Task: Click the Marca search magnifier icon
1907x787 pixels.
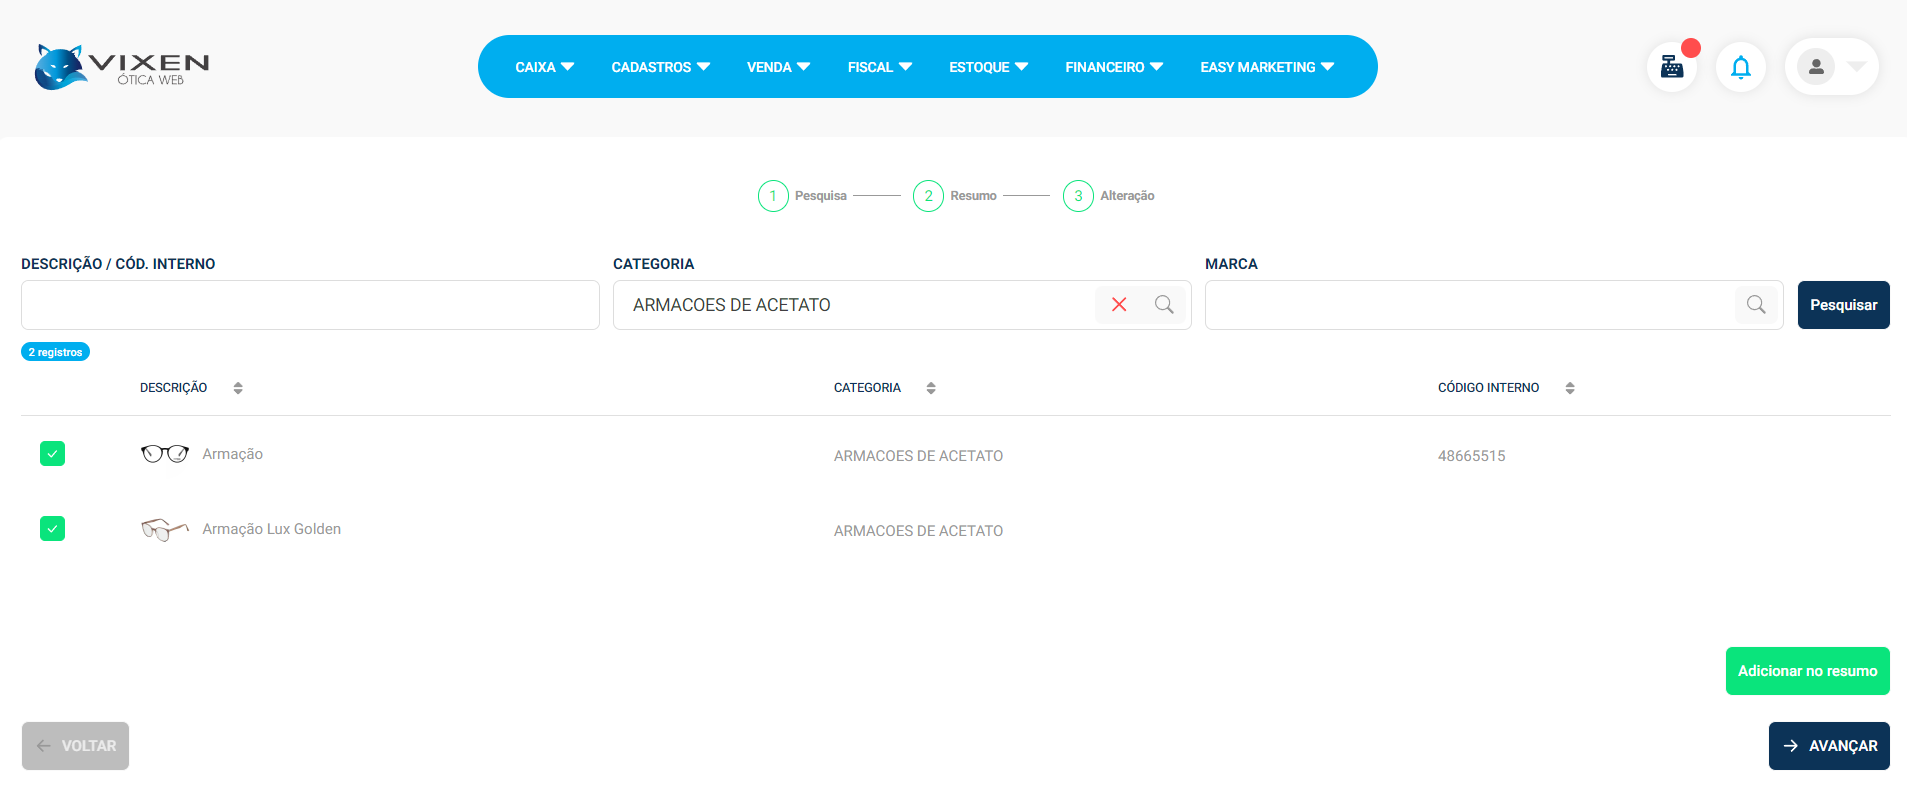Action: tap(1756, 305)
